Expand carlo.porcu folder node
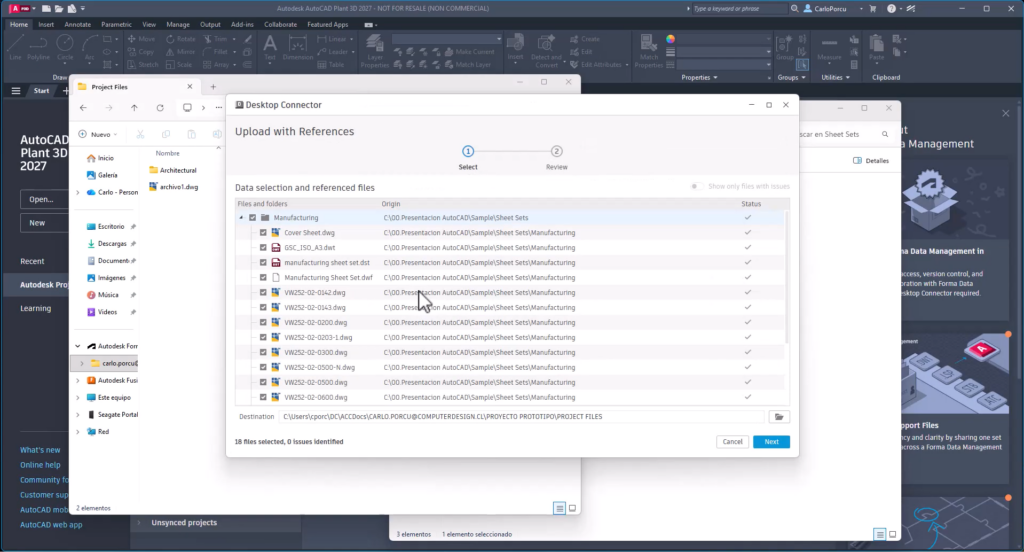The width and height of the screenshot is (1024, 552). (x=82, y=363)
